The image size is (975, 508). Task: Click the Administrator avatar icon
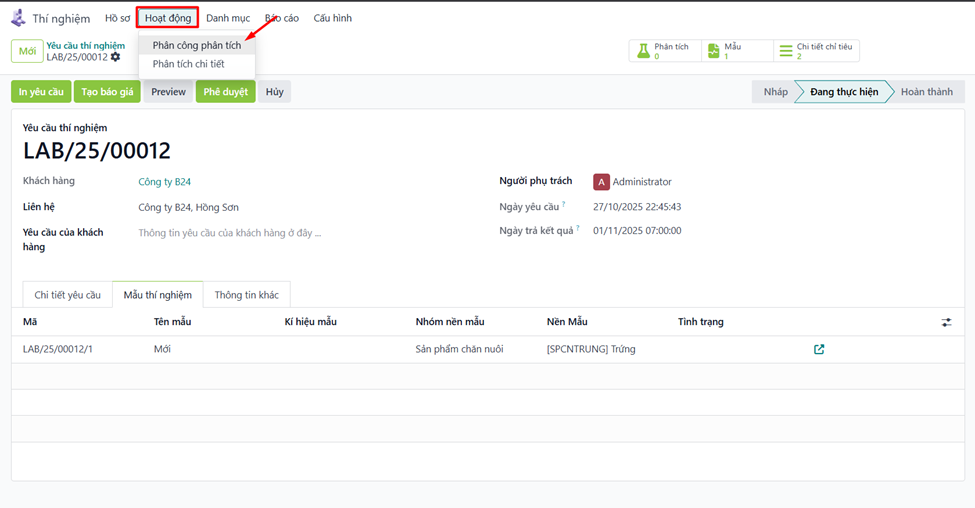click(x=601, y=182)
